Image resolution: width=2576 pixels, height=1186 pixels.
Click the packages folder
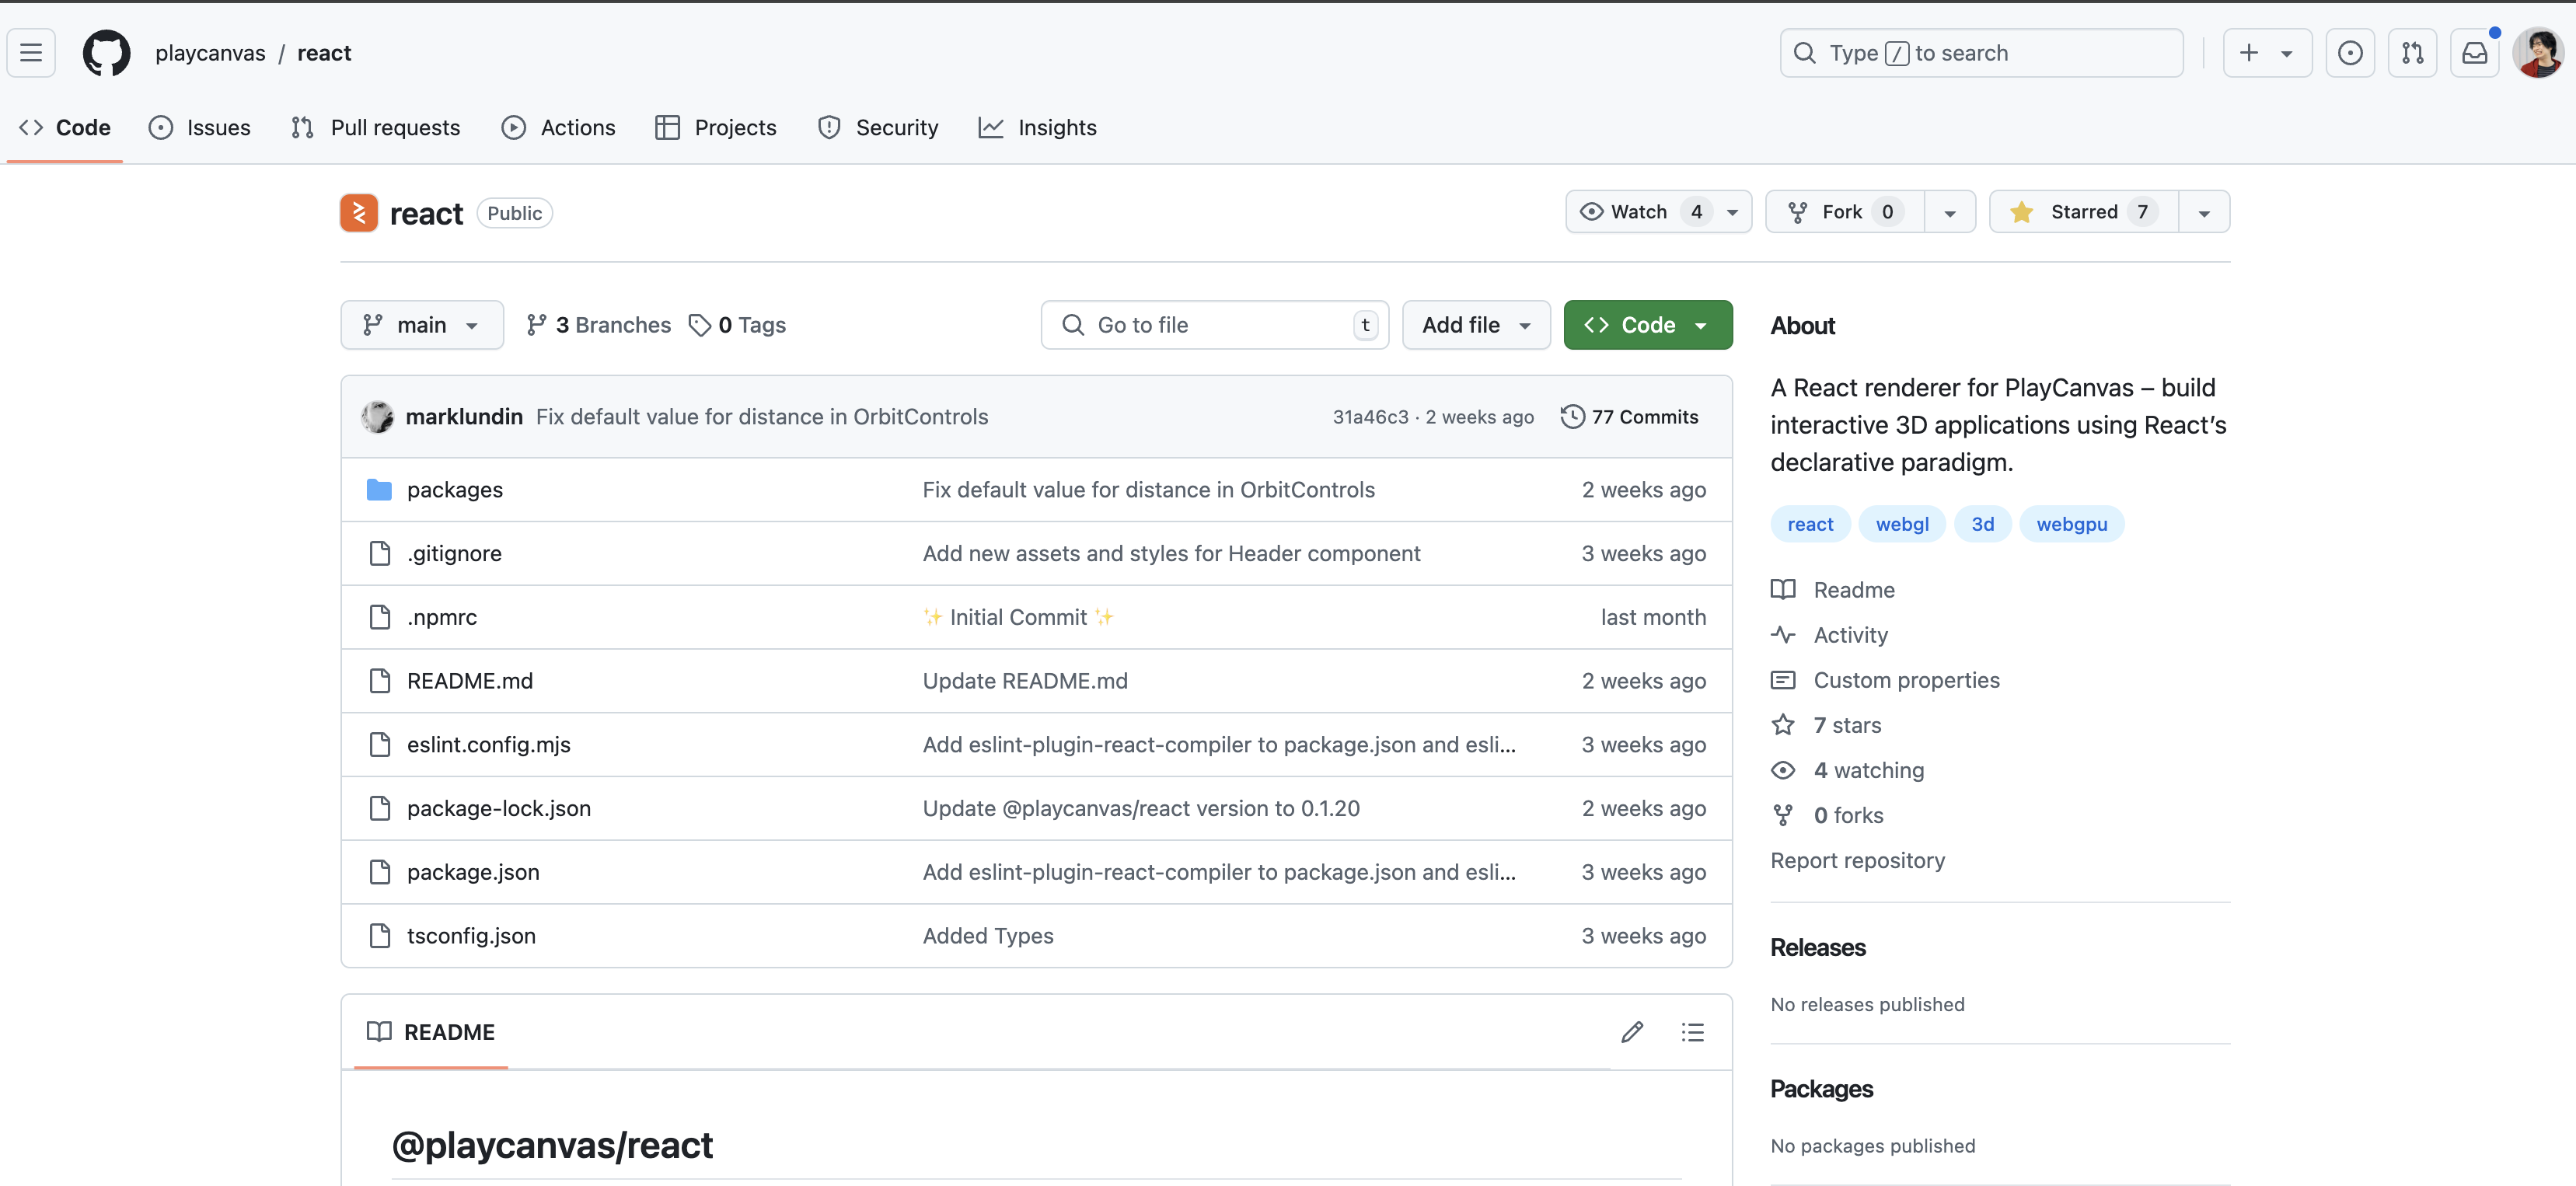point(455,488)
